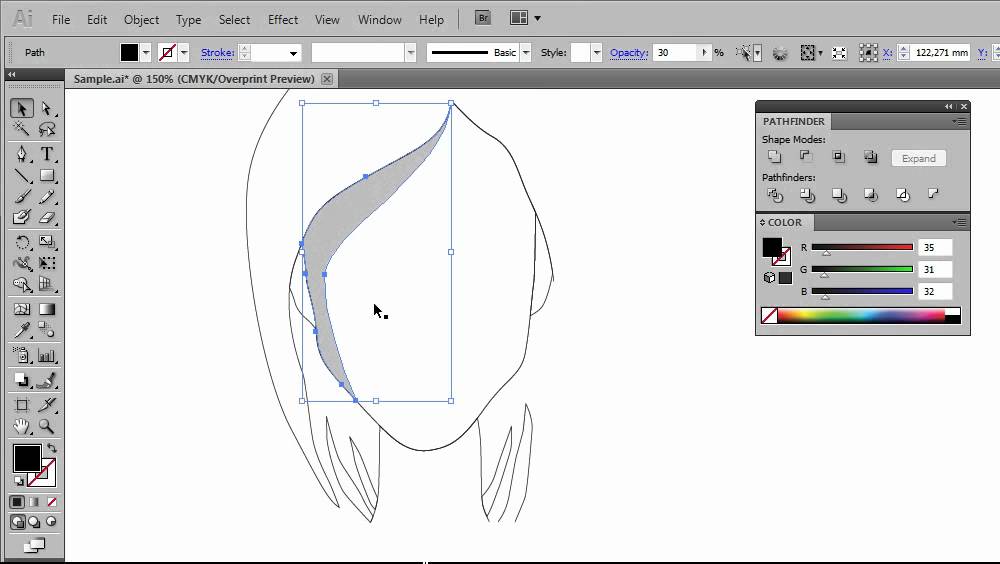Select the Perspective Grid tool
This screenshot has width=1000, height=564.
click(47, 285)
